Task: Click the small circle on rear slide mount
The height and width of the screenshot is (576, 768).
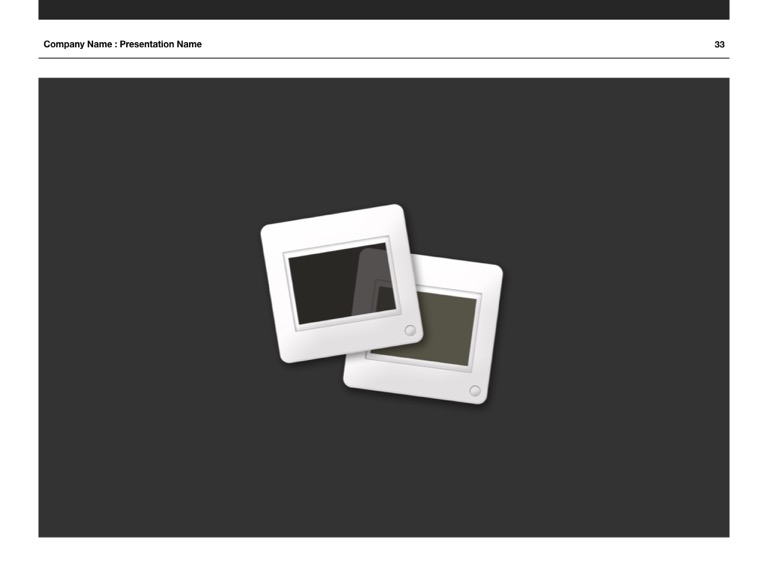Action: click(475, 390)
